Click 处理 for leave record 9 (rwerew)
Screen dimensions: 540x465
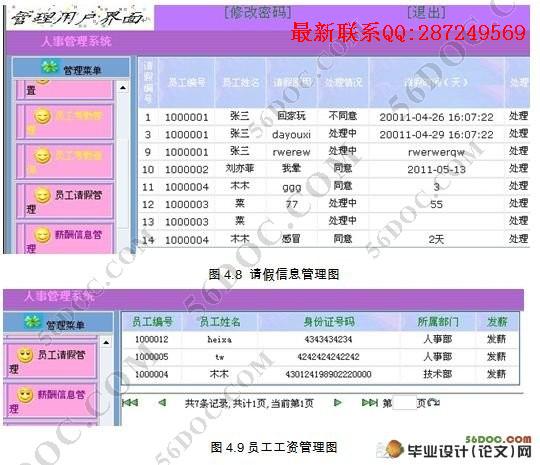click(x=518, y=151)
